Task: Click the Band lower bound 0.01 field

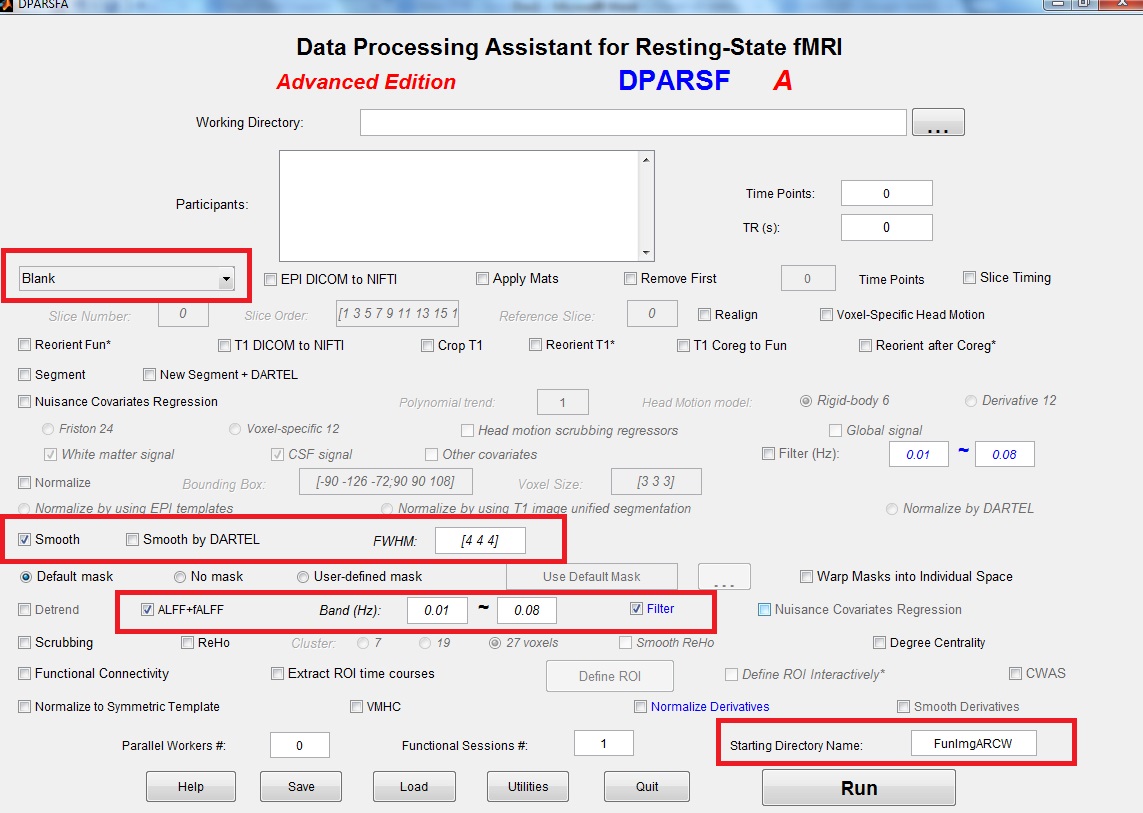Action: 437,610
